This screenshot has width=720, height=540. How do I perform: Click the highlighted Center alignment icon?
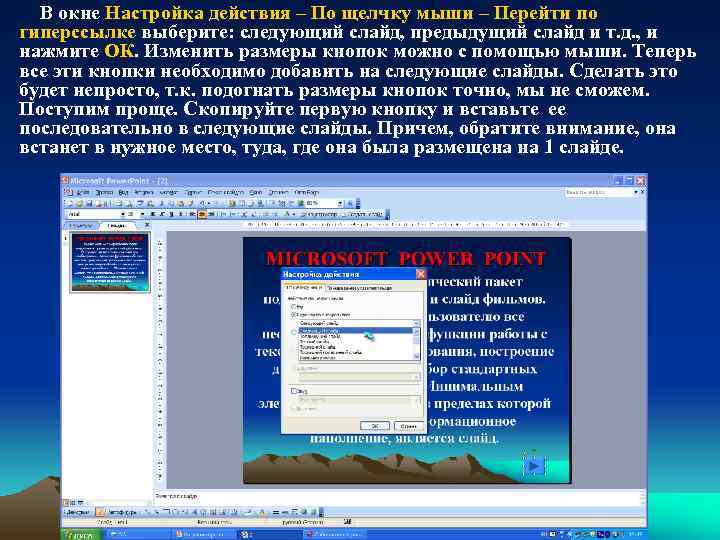202,214
